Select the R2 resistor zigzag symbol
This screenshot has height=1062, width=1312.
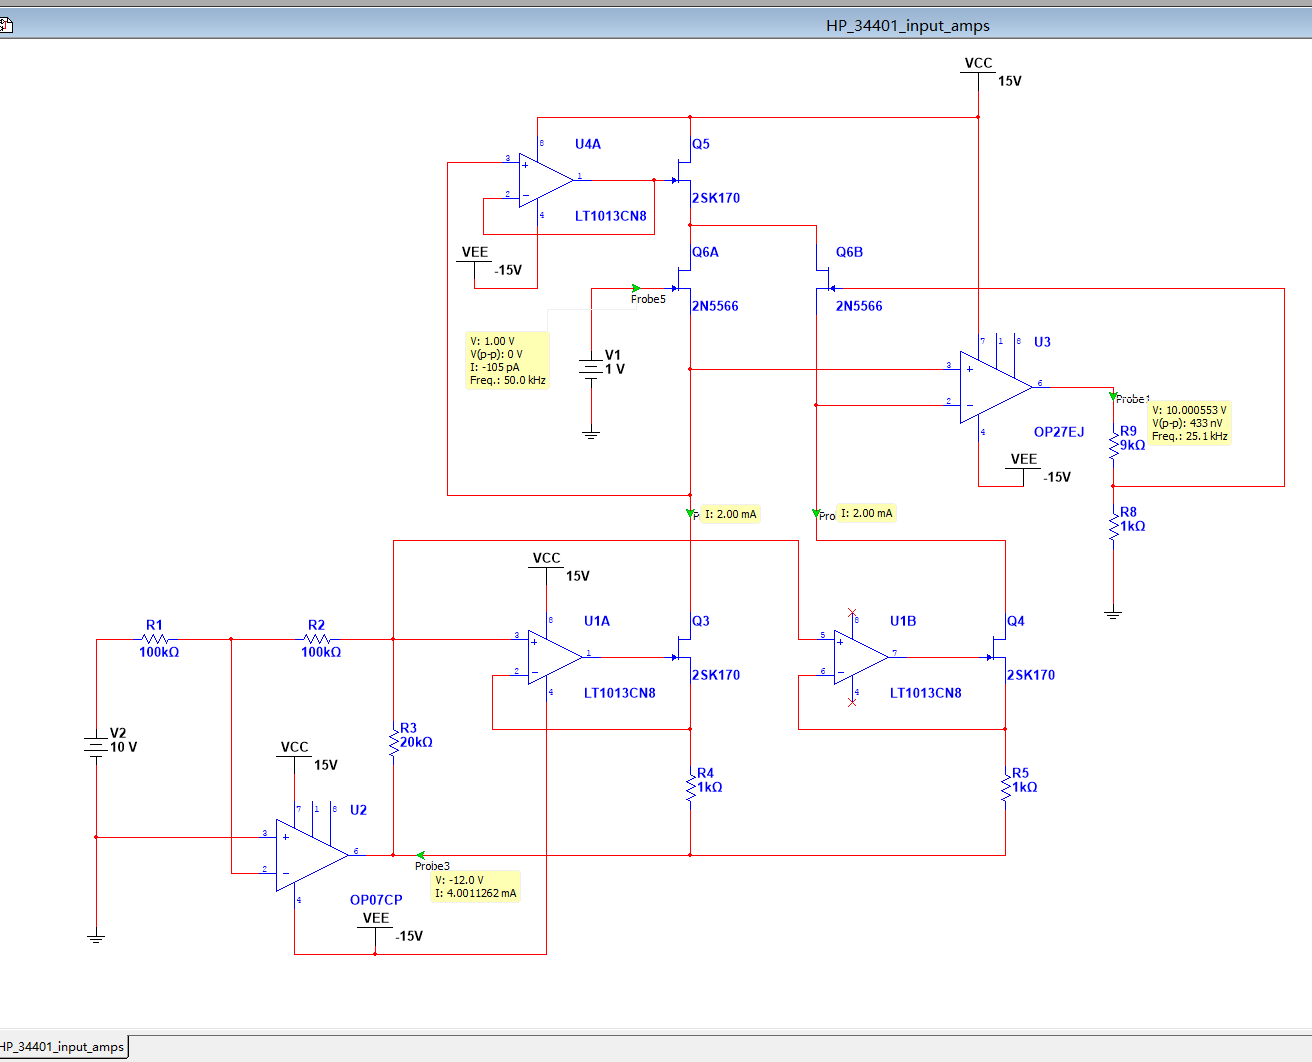(x=317, y=639)
